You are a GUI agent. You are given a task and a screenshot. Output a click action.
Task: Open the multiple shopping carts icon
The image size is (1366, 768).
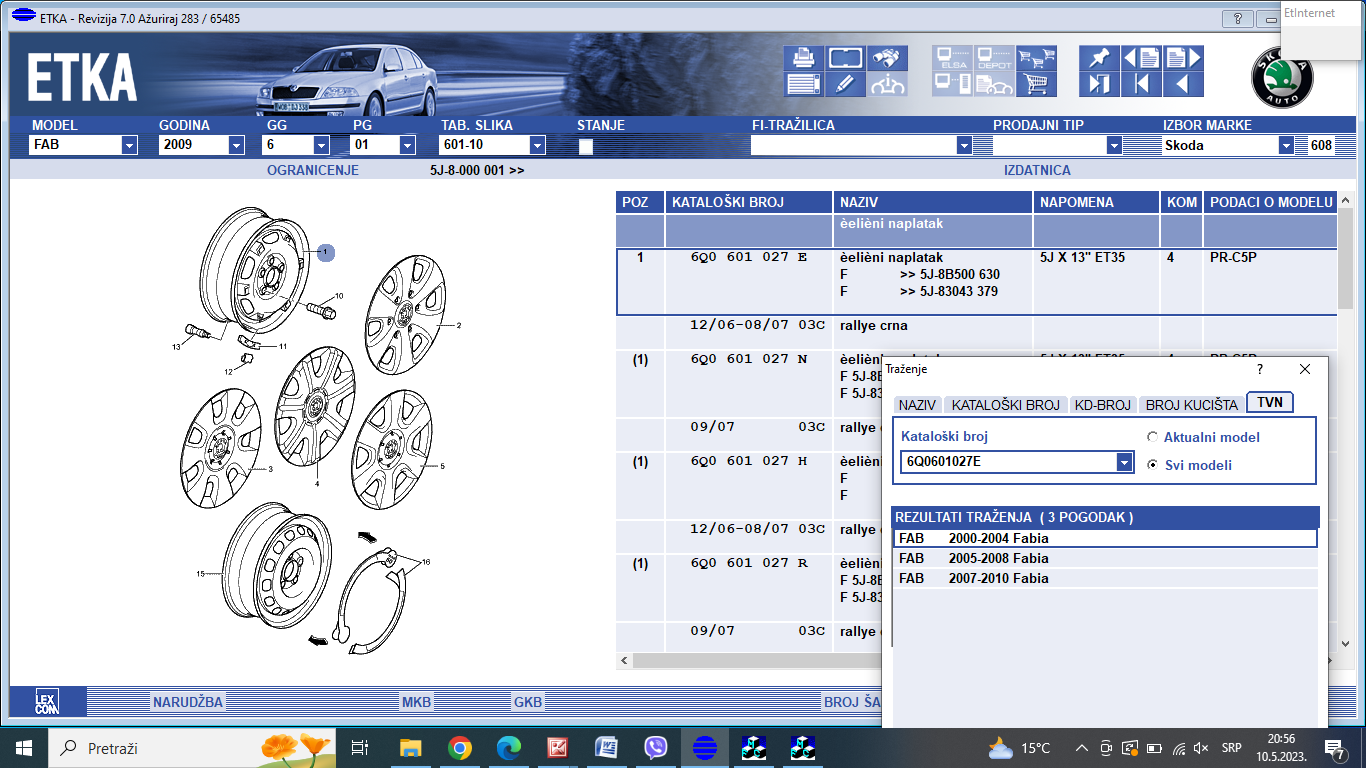(x=1036, y=58)
